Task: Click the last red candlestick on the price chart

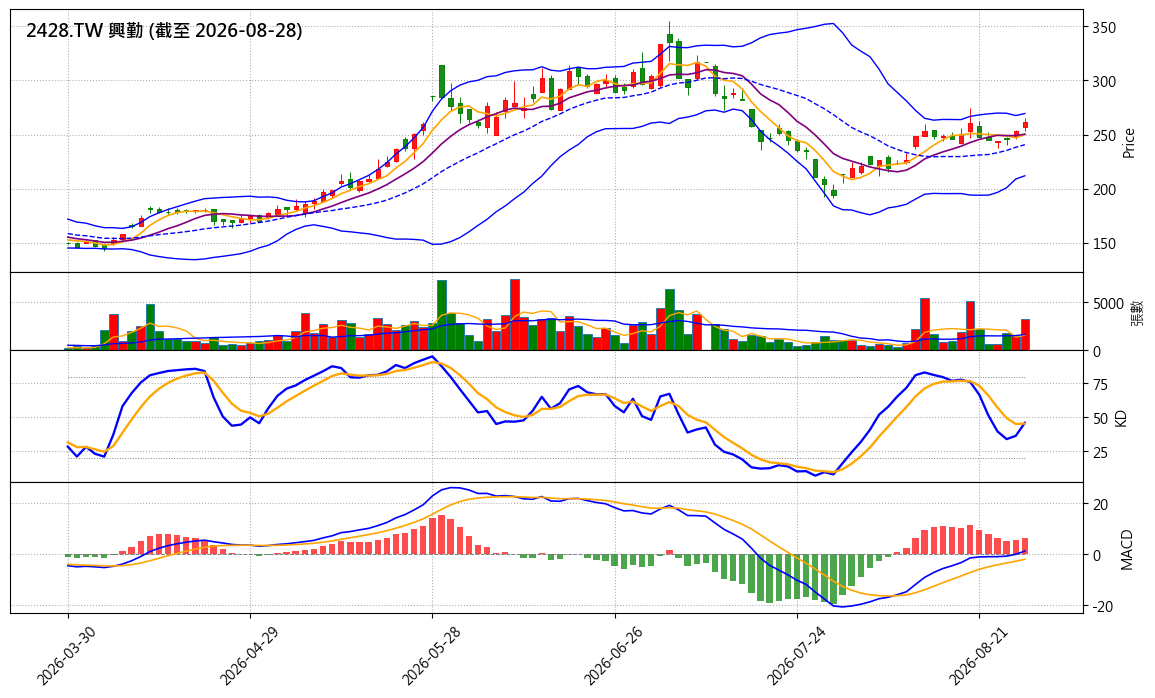Action: (x=1025, y=124)
